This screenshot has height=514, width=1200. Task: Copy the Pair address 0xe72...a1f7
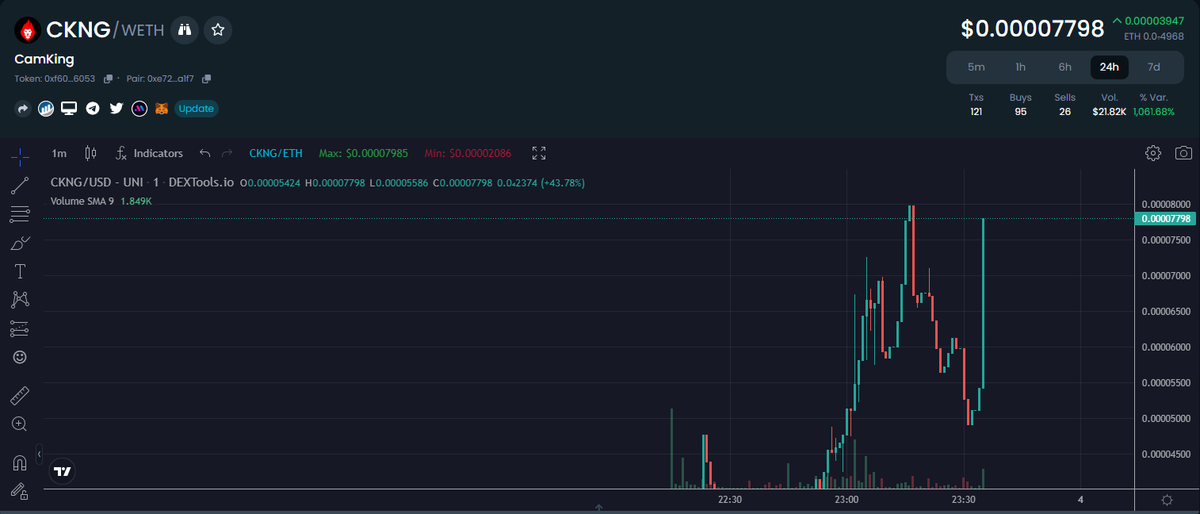point(207,78)
